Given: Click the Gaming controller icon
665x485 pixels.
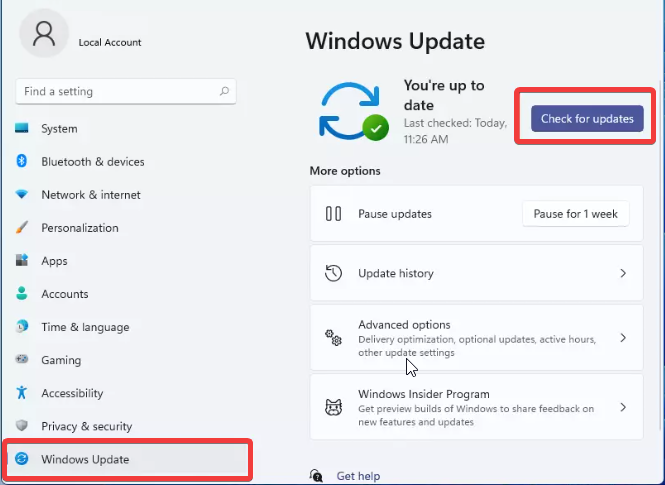Looking at the screenshot, I should click(22, 359).
